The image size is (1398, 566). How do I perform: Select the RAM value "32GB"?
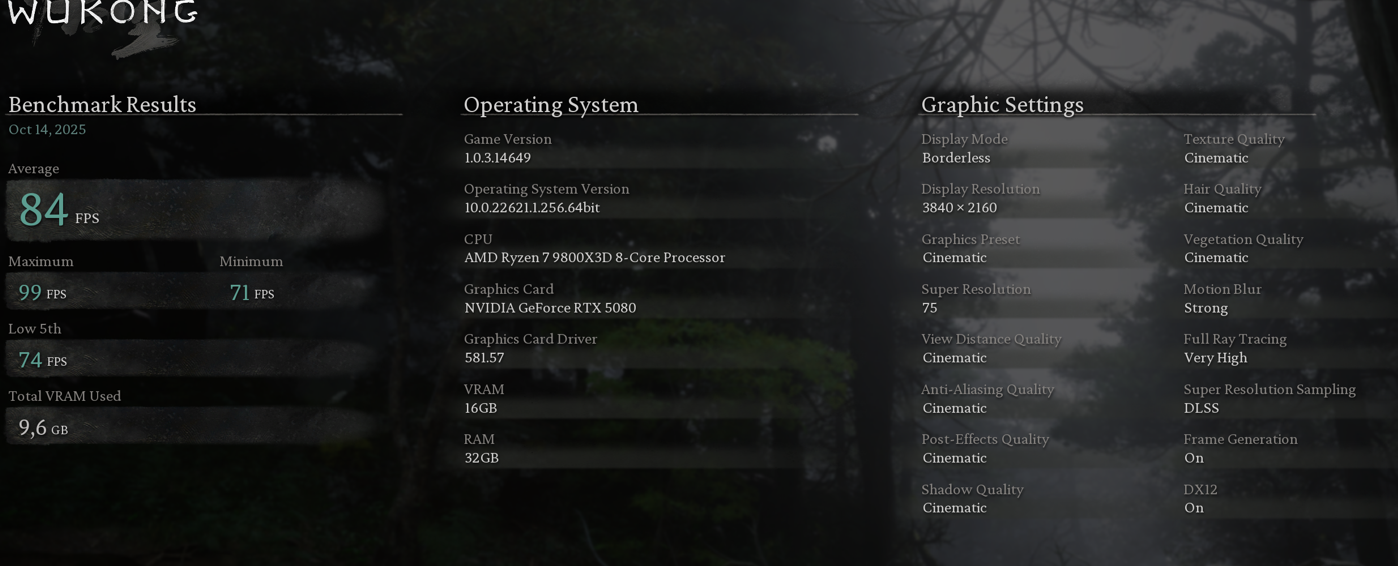(x=482, y=458)
